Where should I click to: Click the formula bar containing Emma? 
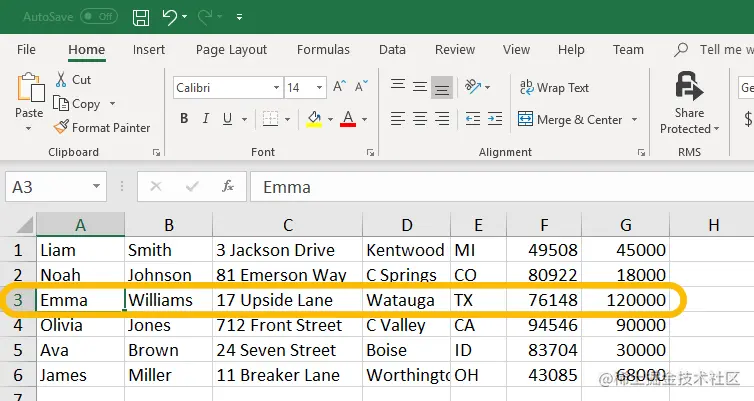tap(502, 187)
